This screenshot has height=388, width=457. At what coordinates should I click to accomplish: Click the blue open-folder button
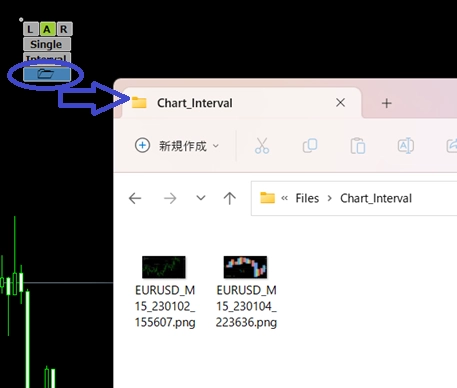click(47, 74)
